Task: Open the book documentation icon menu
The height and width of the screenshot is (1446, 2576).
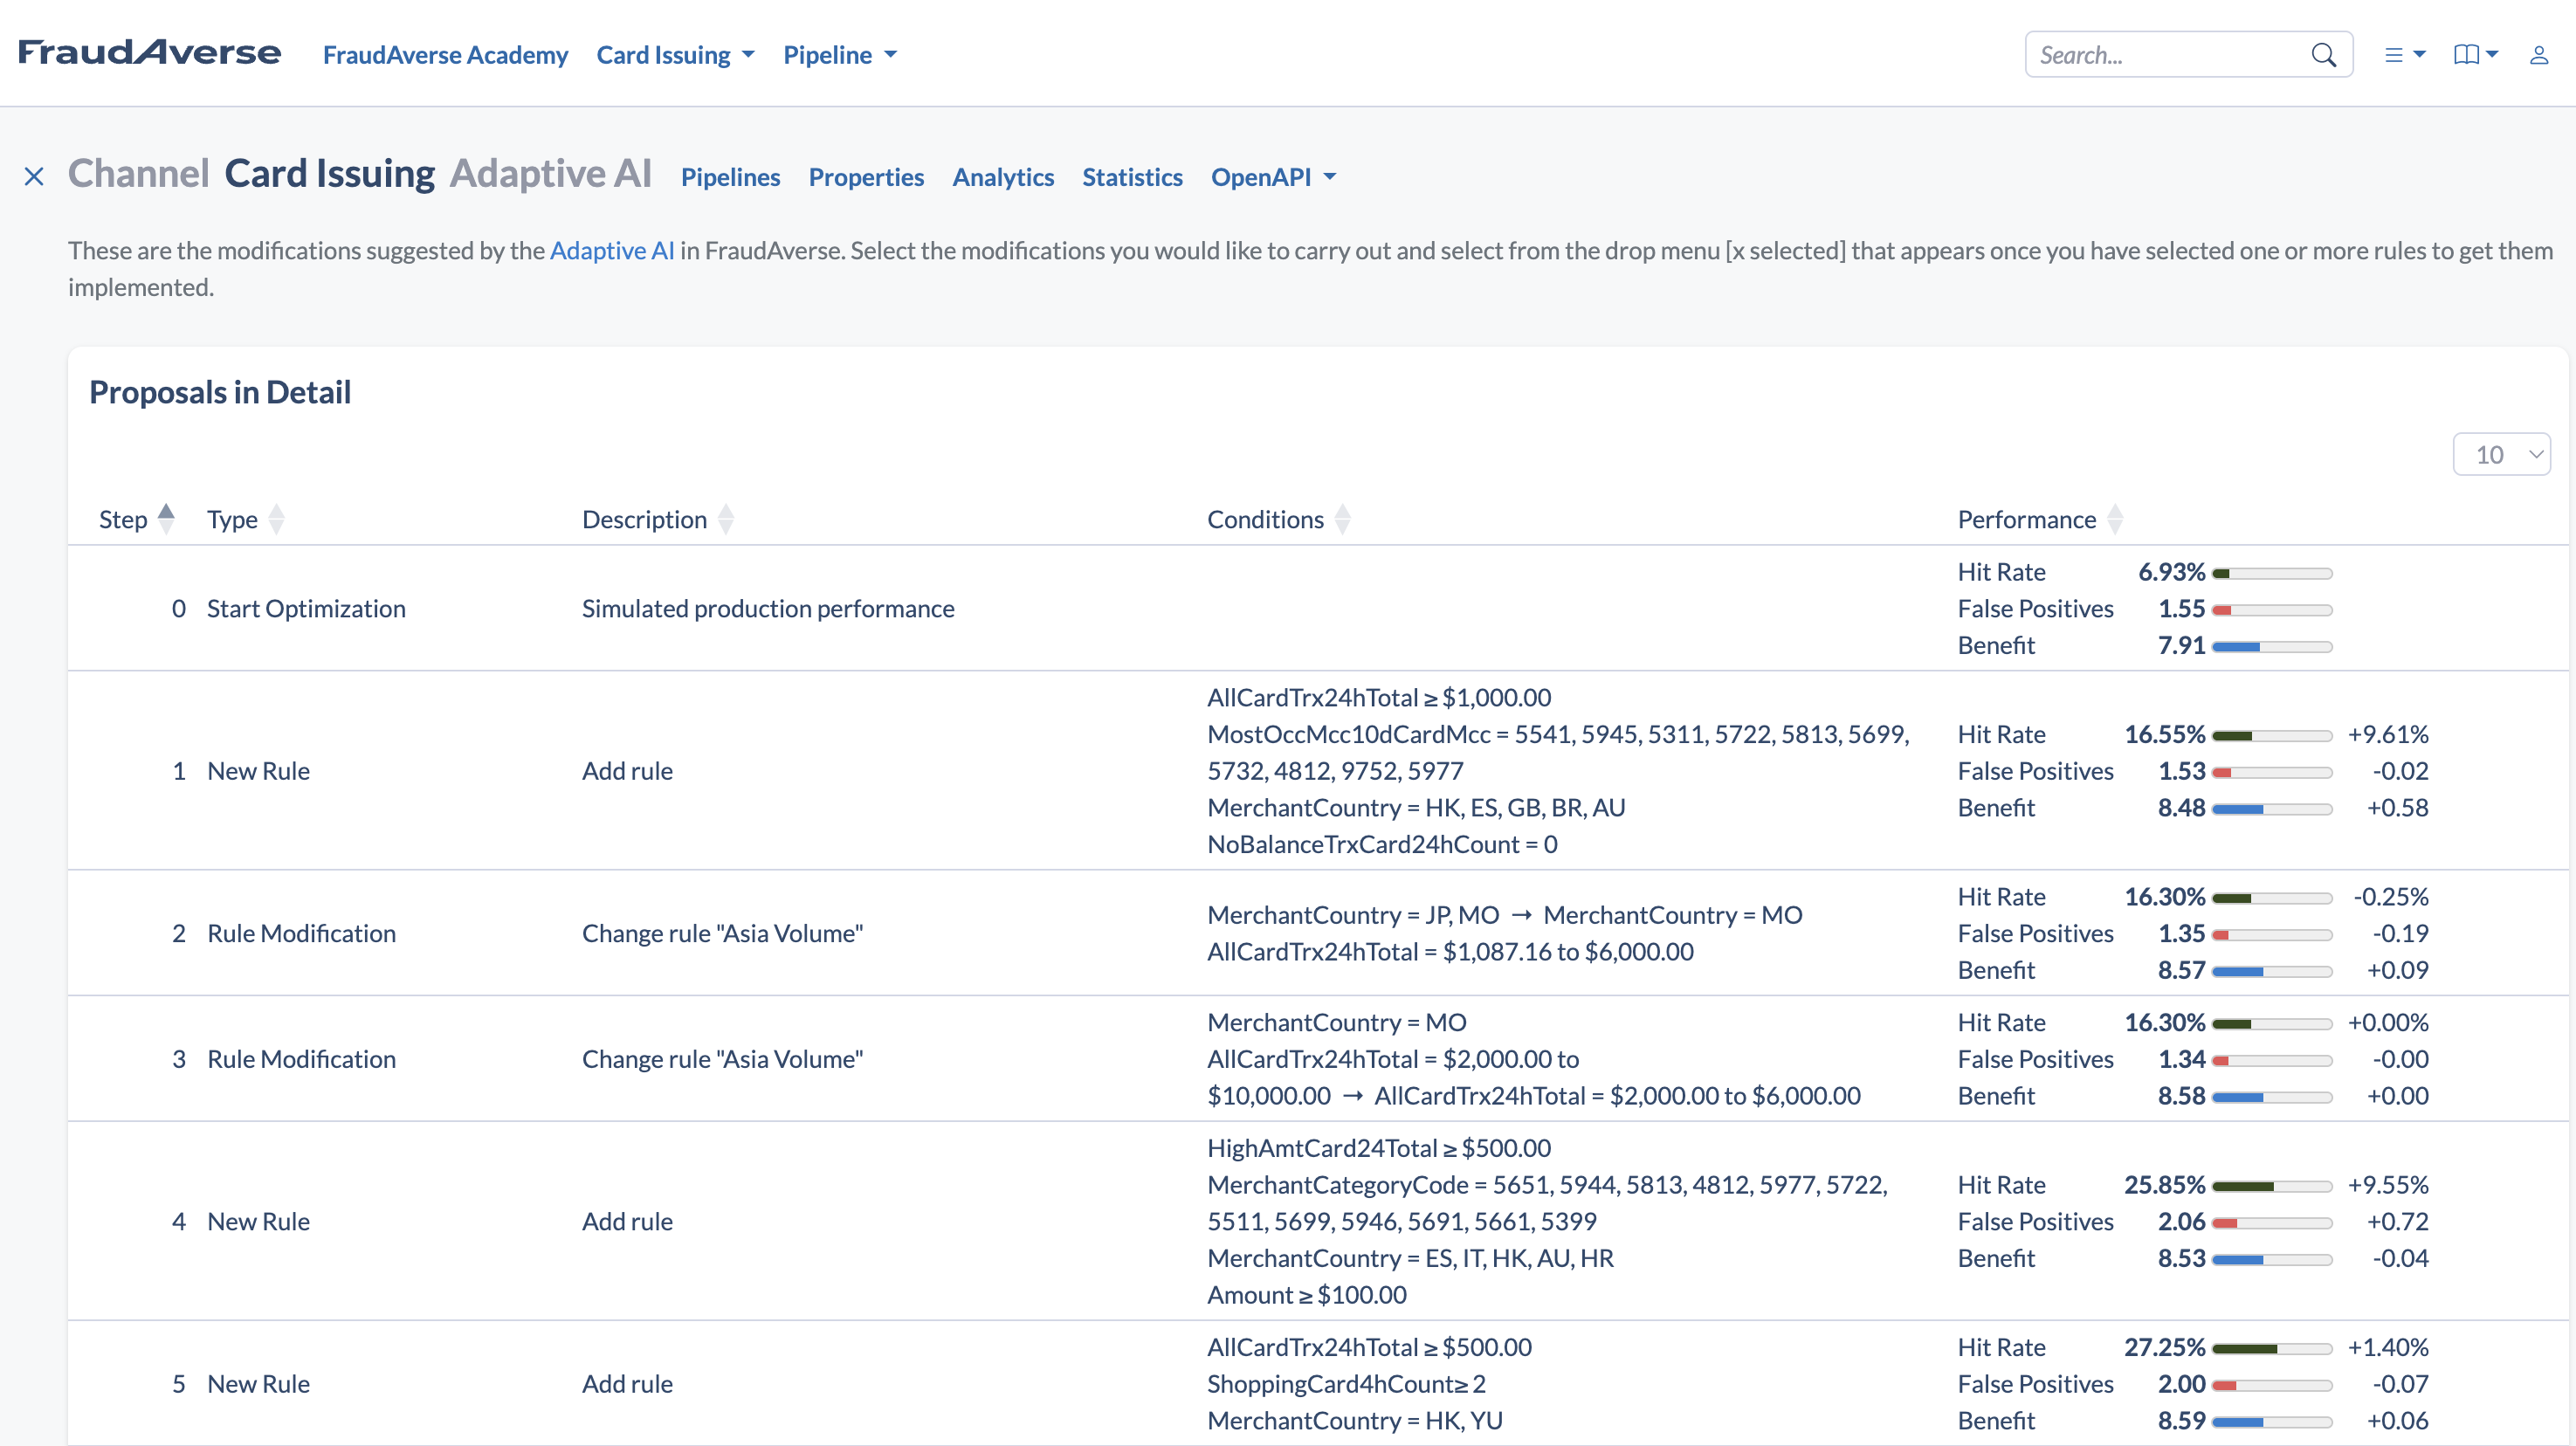Action: pos(2475,55)
